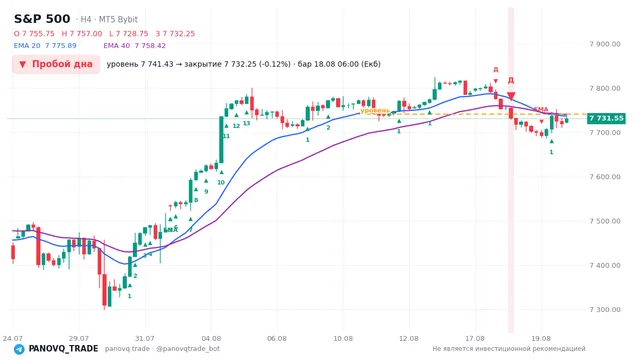640x360 pixels.
Task: Click the EMA 20 7 775.89 legend
Action: pos(45,46)
